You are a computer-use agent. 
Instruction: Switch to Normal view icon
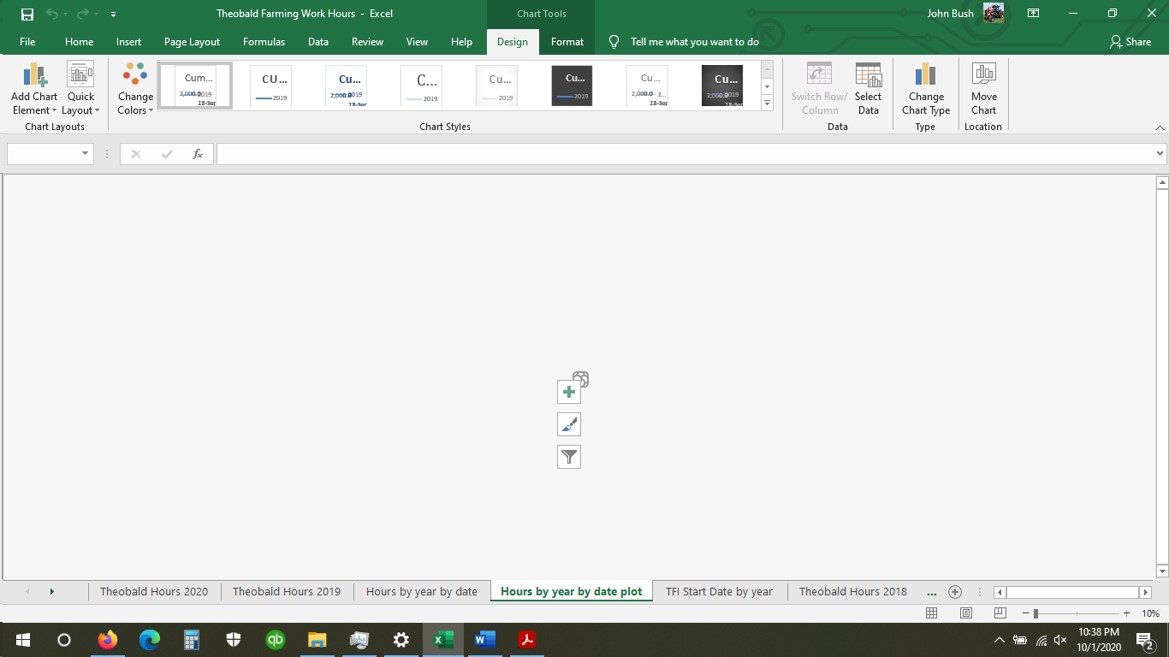click(x=931, y=613)
